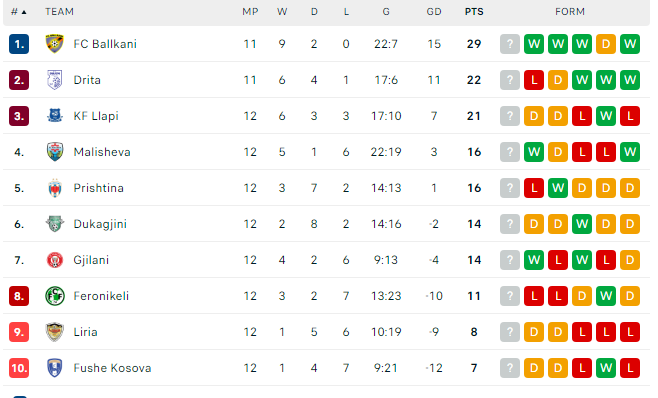658x398 pixels.
Task: Sort standings by PTS column header
Action: tap(474, 12)
